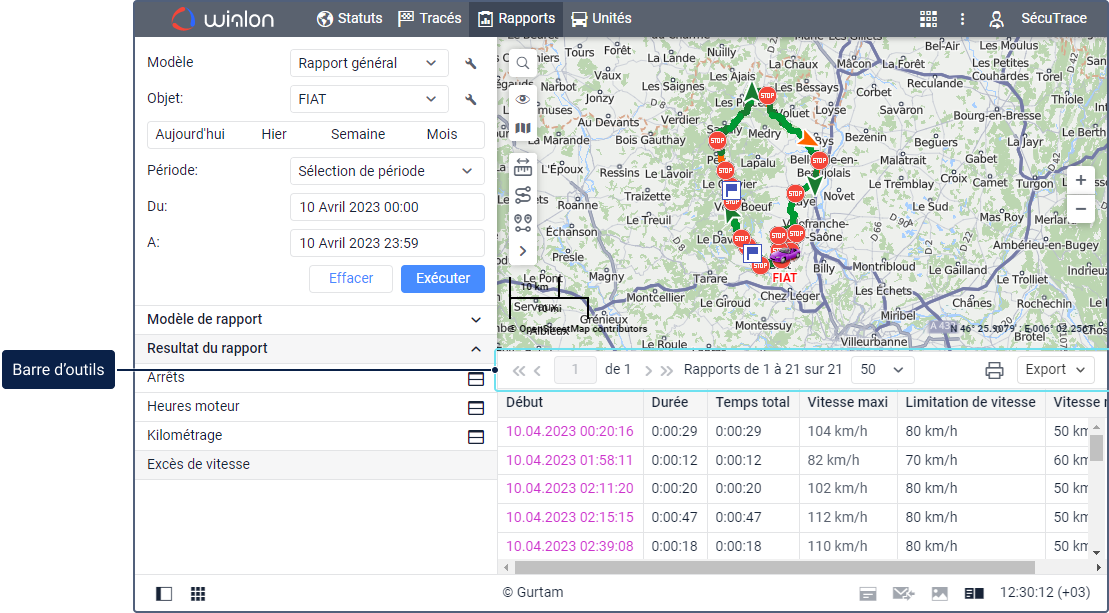Select the Aujourd'hui period shortcut
Viewport: 1109px width, 613px height.
click(190, 134)
